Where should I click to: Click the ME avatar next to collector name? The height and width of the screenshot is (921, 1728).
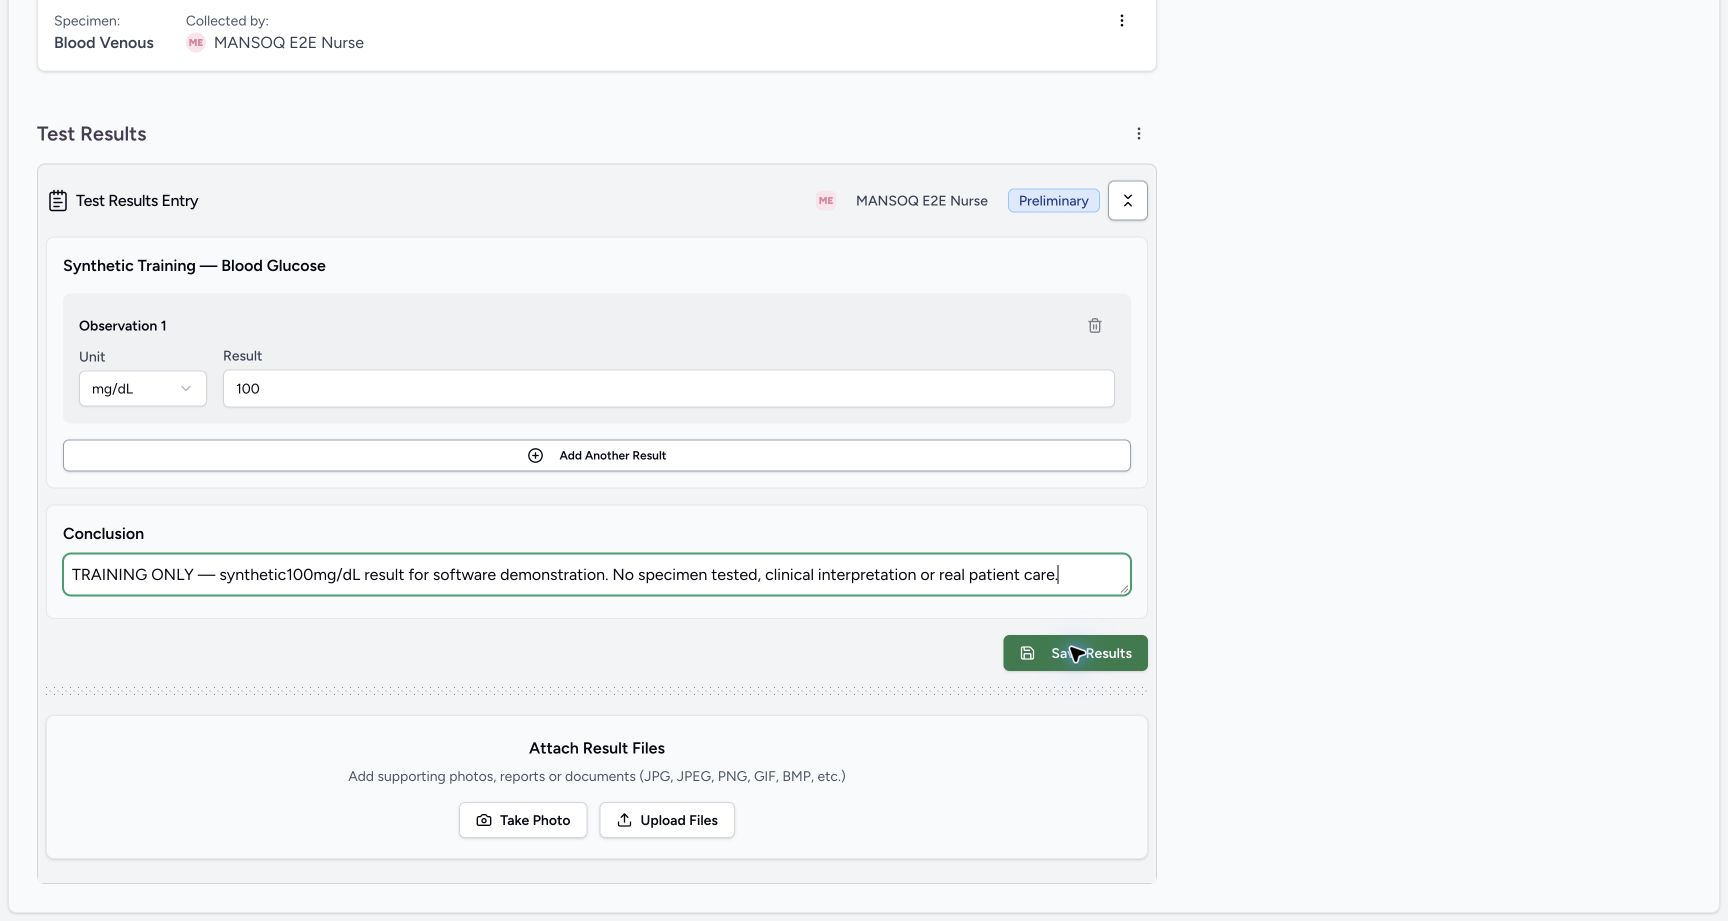(196, 43)
